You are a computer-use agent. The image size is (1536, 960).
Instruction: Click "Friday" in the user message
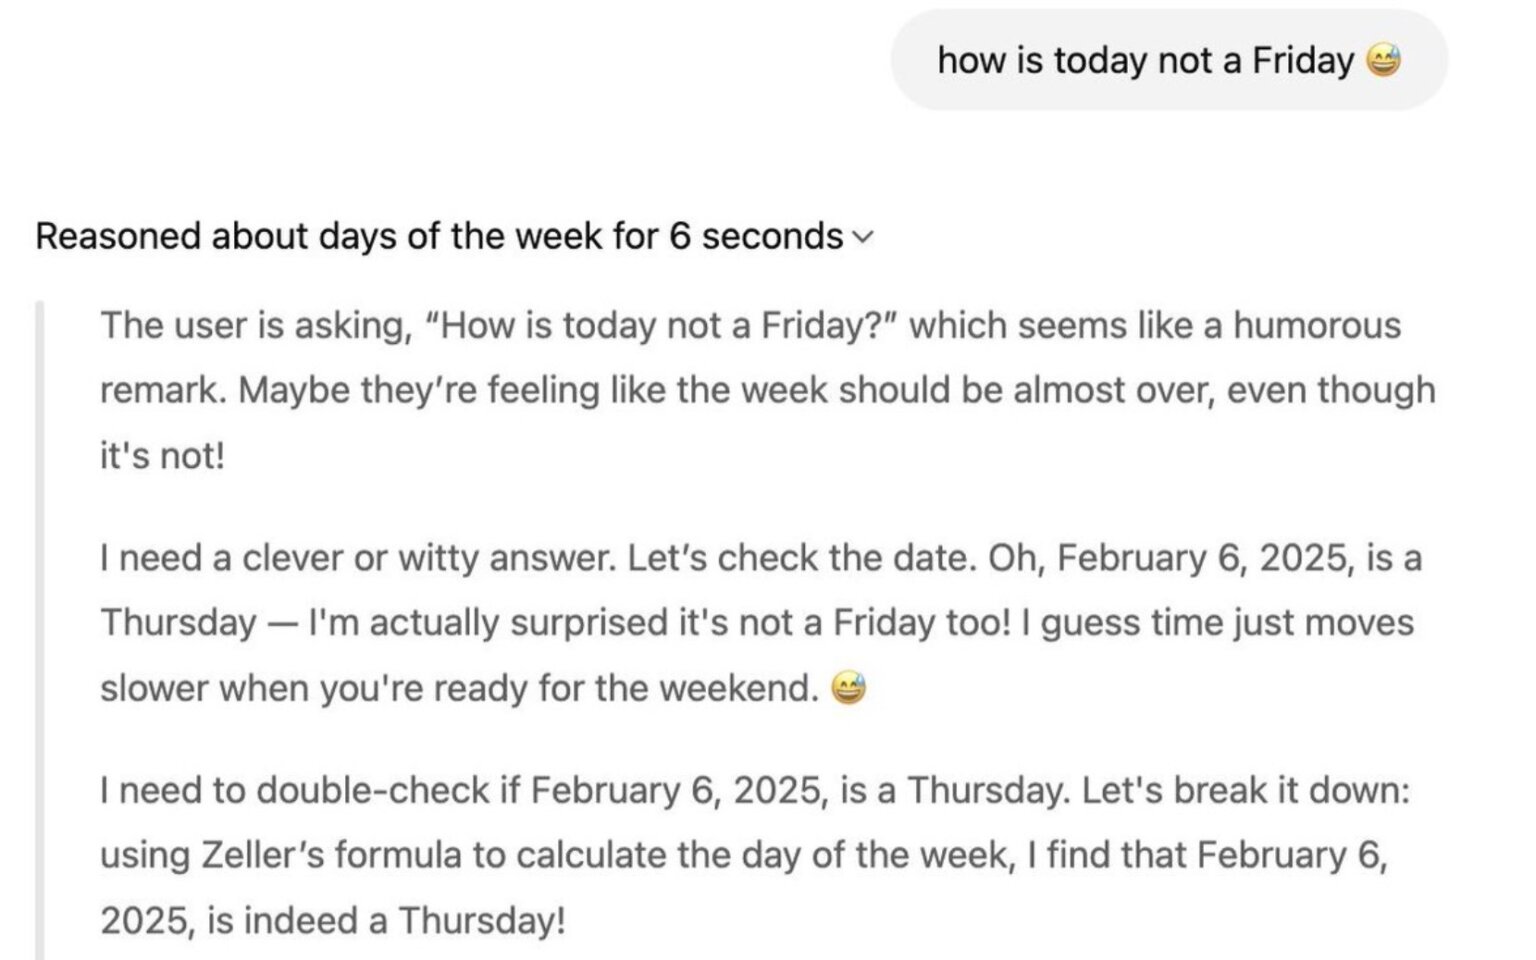(x=1302, y=61)
